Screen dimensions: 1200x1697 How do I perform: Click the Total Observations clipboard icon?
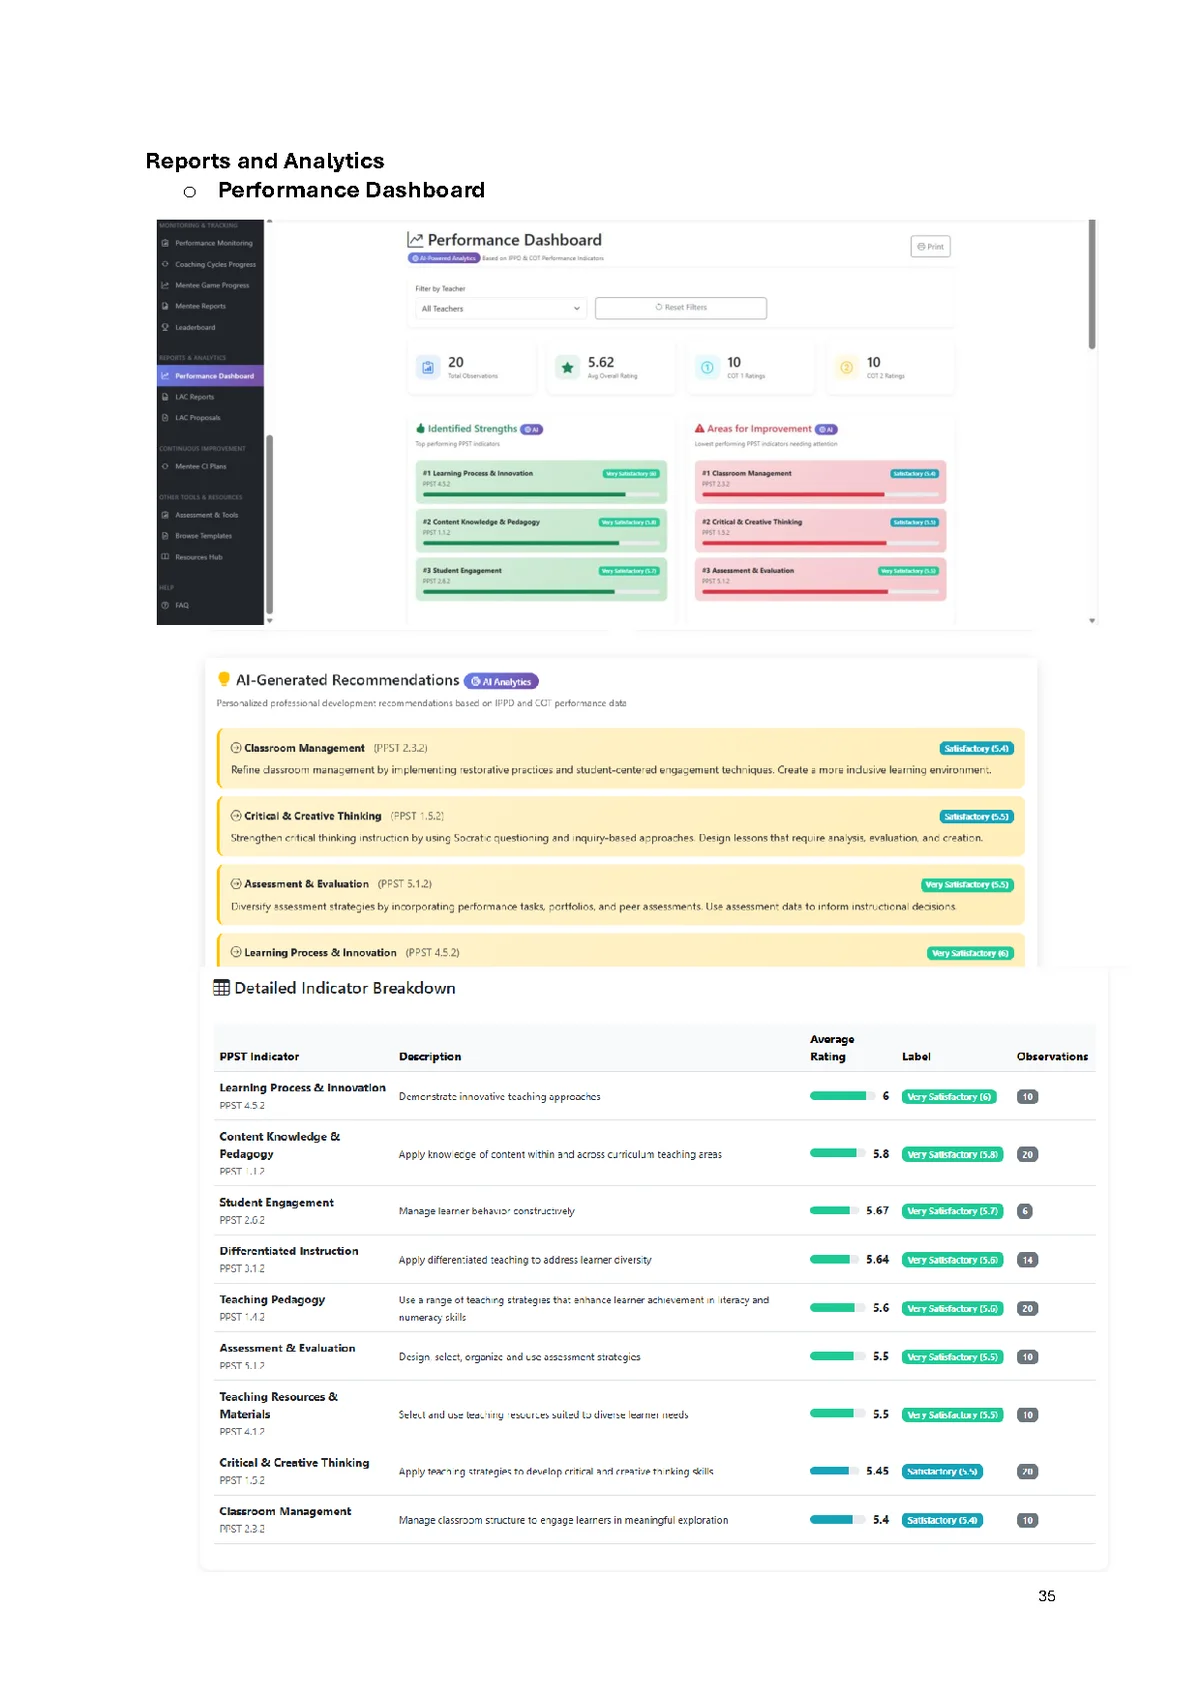428,367
